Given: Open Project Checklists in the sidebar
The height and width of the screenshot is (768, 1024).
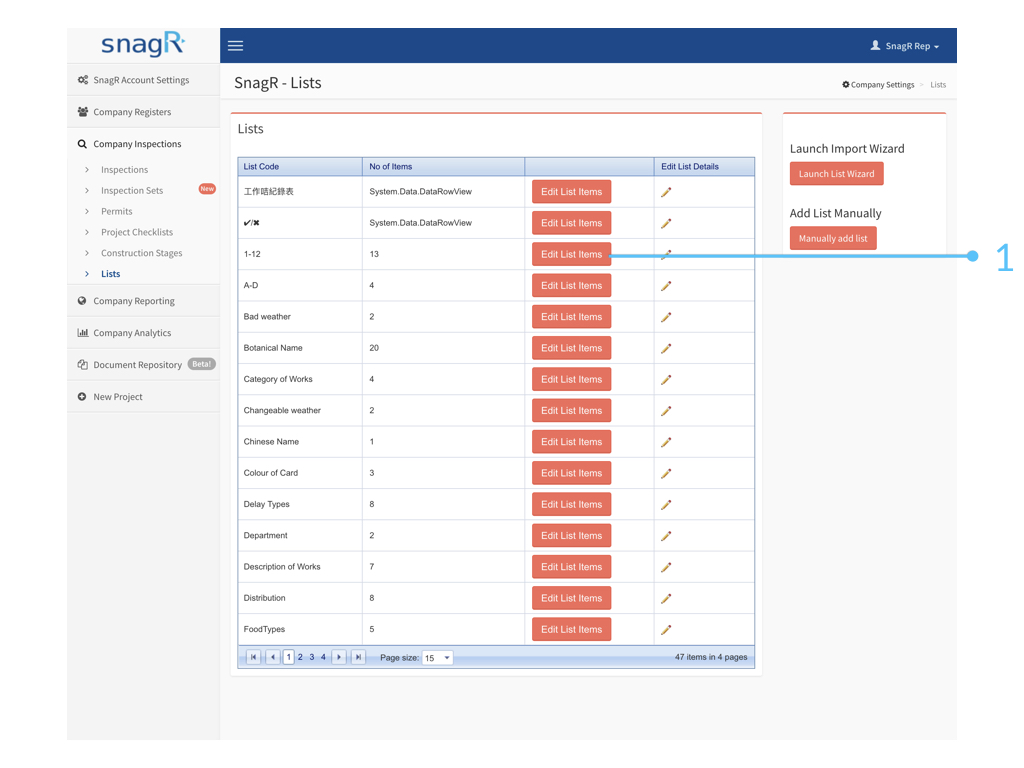Looking at the screenshot, I should point(136,232).
